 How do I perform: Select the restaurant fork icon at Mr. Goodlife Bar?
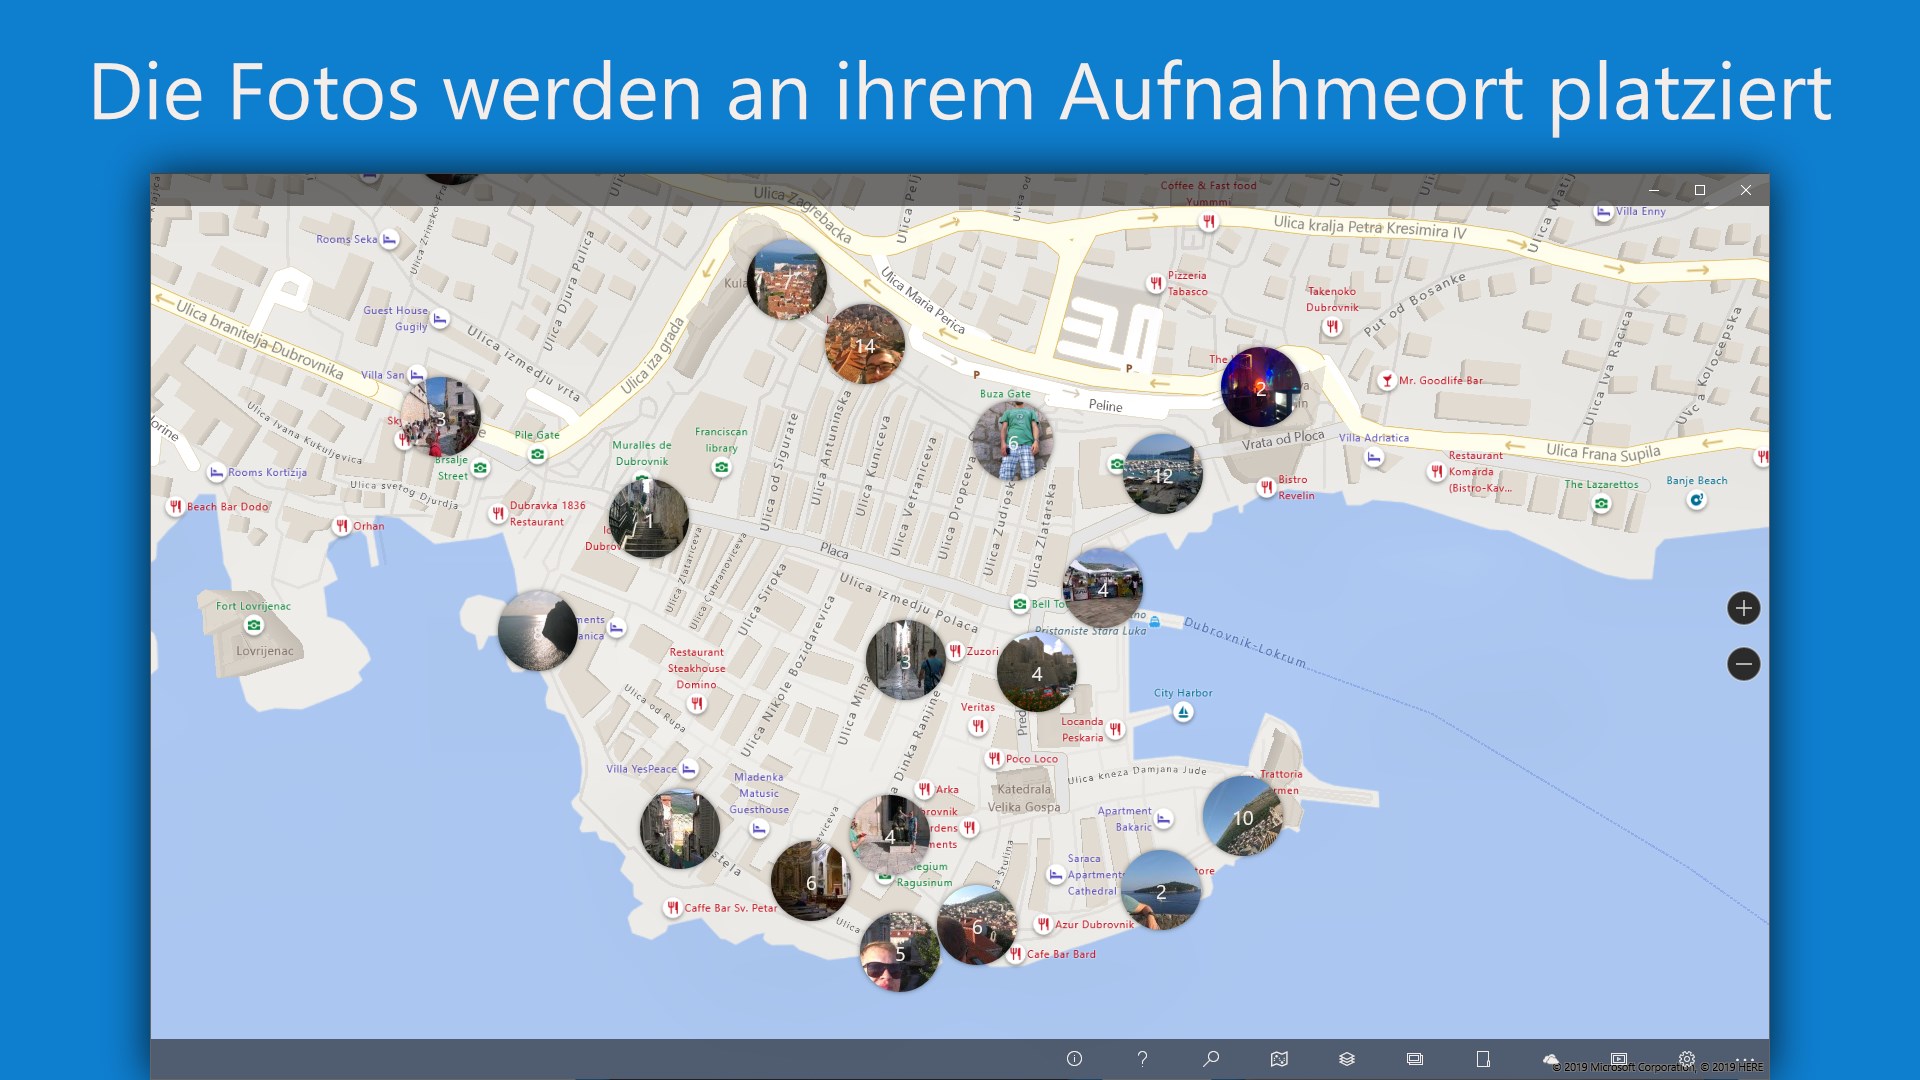coord(1385,381)
